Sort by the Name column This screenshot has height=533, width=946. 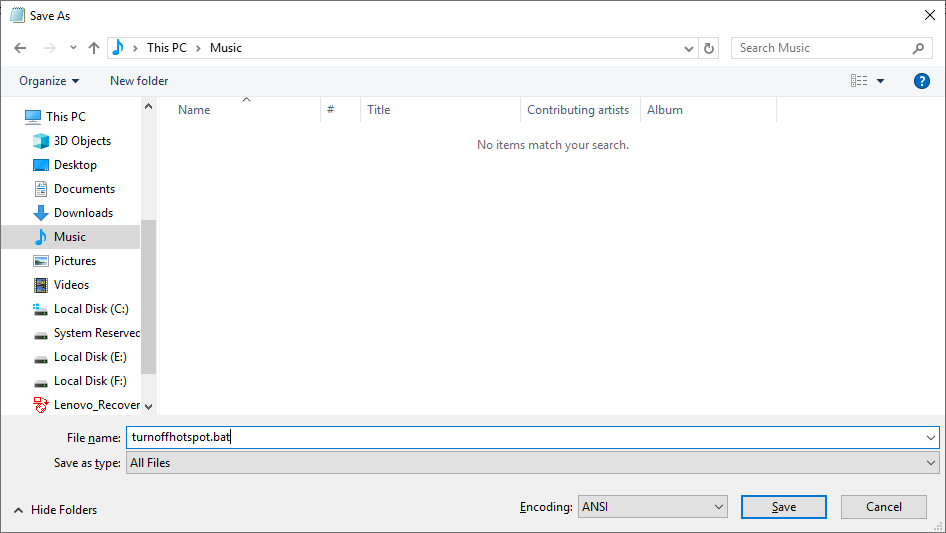194,110
